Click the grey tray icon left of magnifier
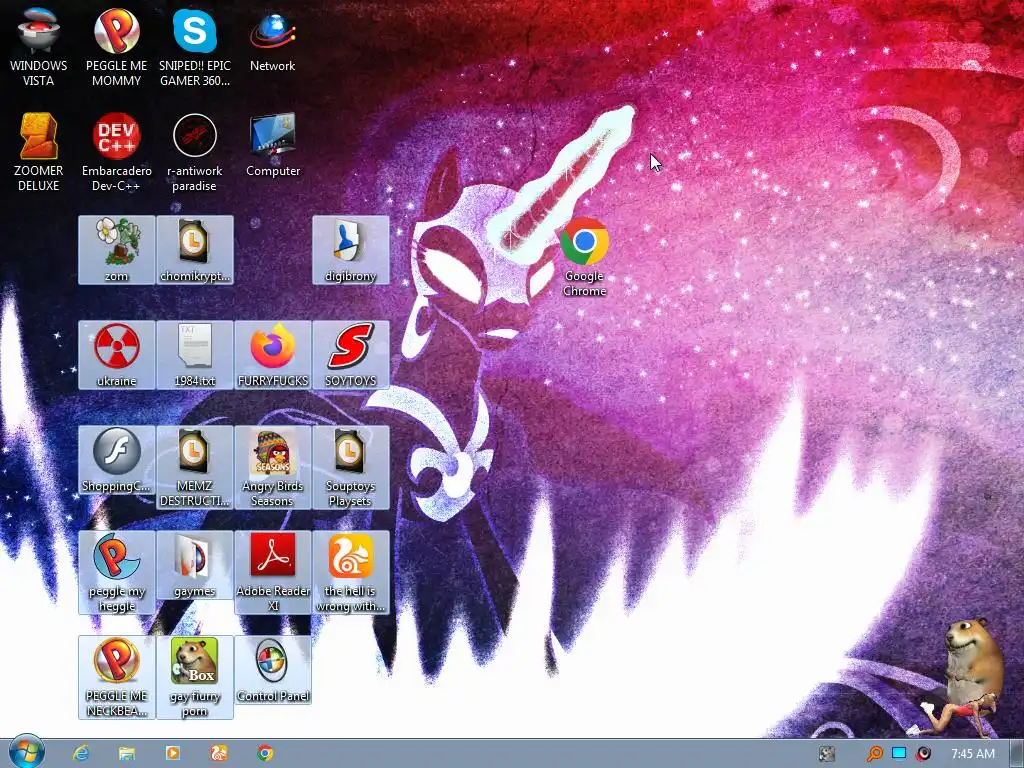 pyautogui.click(x=827, y=754)
